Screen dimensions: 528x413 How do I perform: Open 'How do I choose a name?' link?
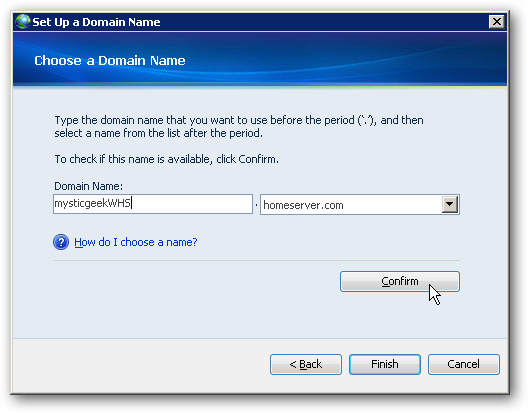click(x=136, y=242)
